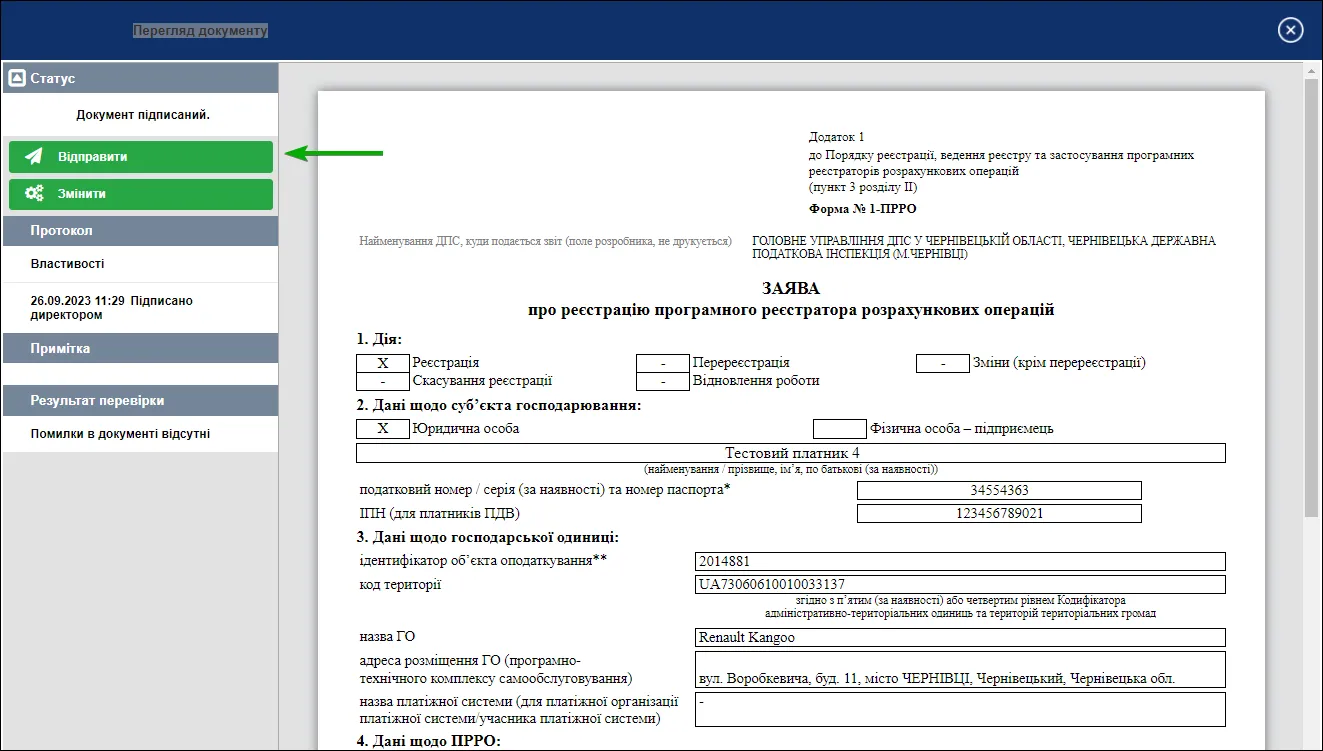Click the назва ГО field Renault Kangoo
Viewport: 1323px width, 751px height.
click(x=960, y=637)
